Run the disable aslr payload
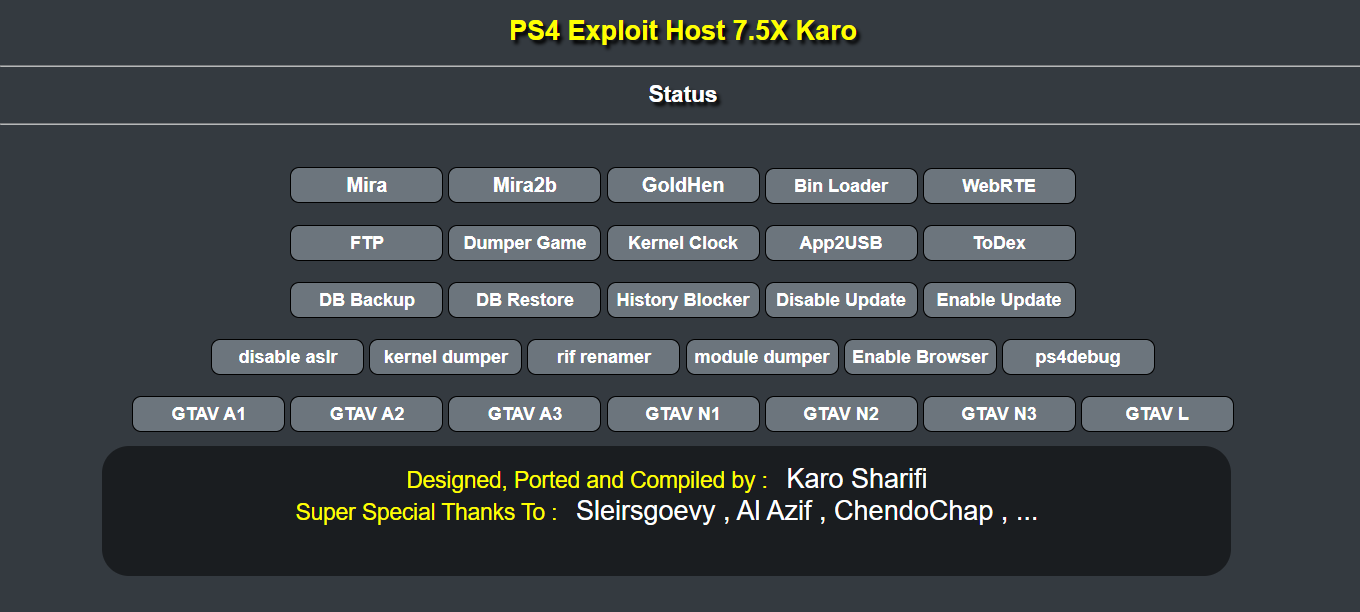This screenshot has height=612, width=1360. (x=287, y=356)
